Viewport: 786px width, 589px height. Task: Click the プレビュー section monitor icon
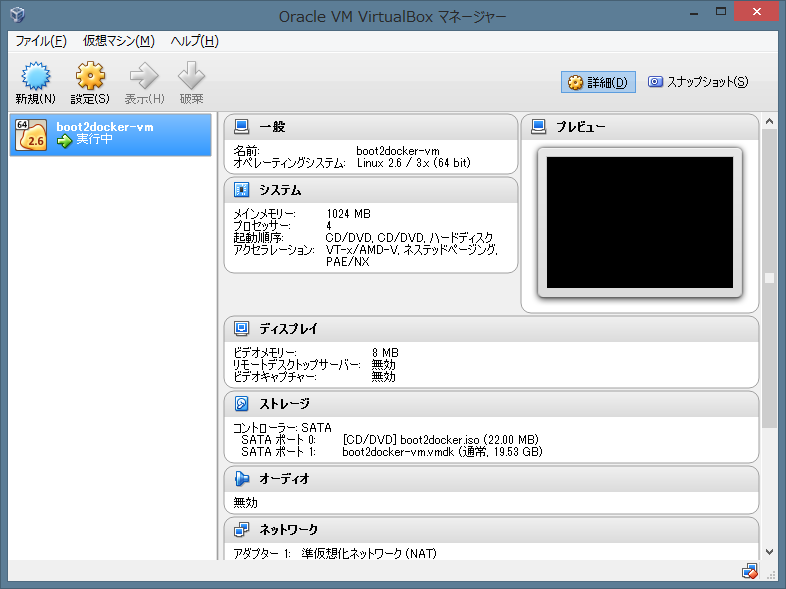(x=538, y=127)
